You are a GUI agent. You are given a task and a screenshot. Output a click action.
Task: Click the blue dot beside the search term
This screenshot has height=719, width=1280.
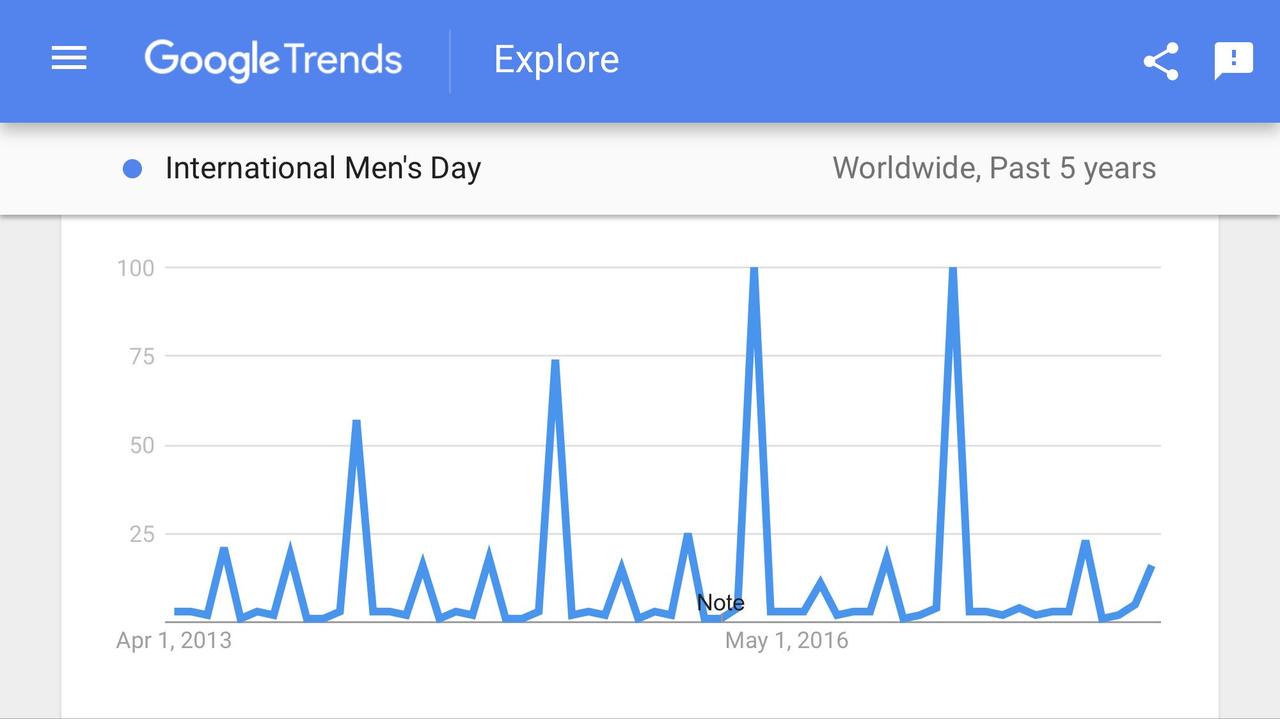[x=132, y=169]
